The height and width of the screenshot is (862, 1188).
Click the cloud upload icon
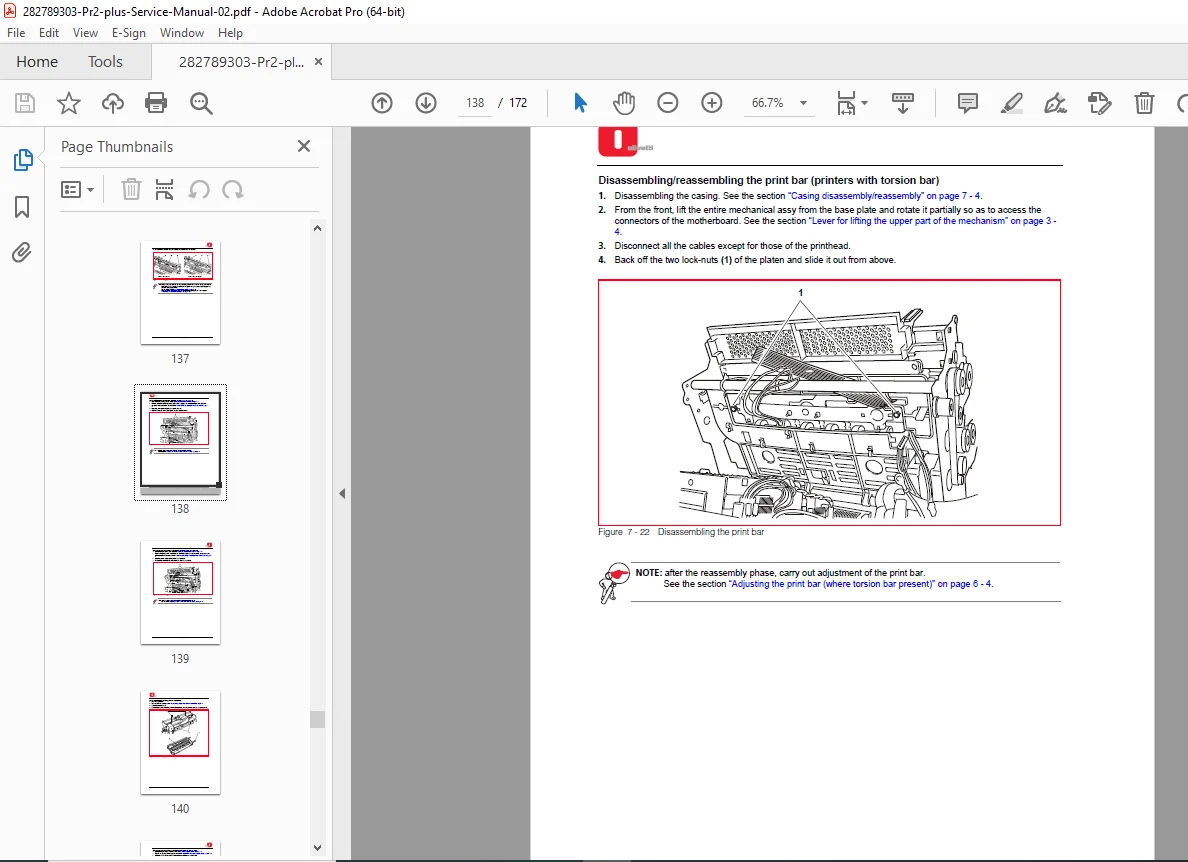[113, 103]
